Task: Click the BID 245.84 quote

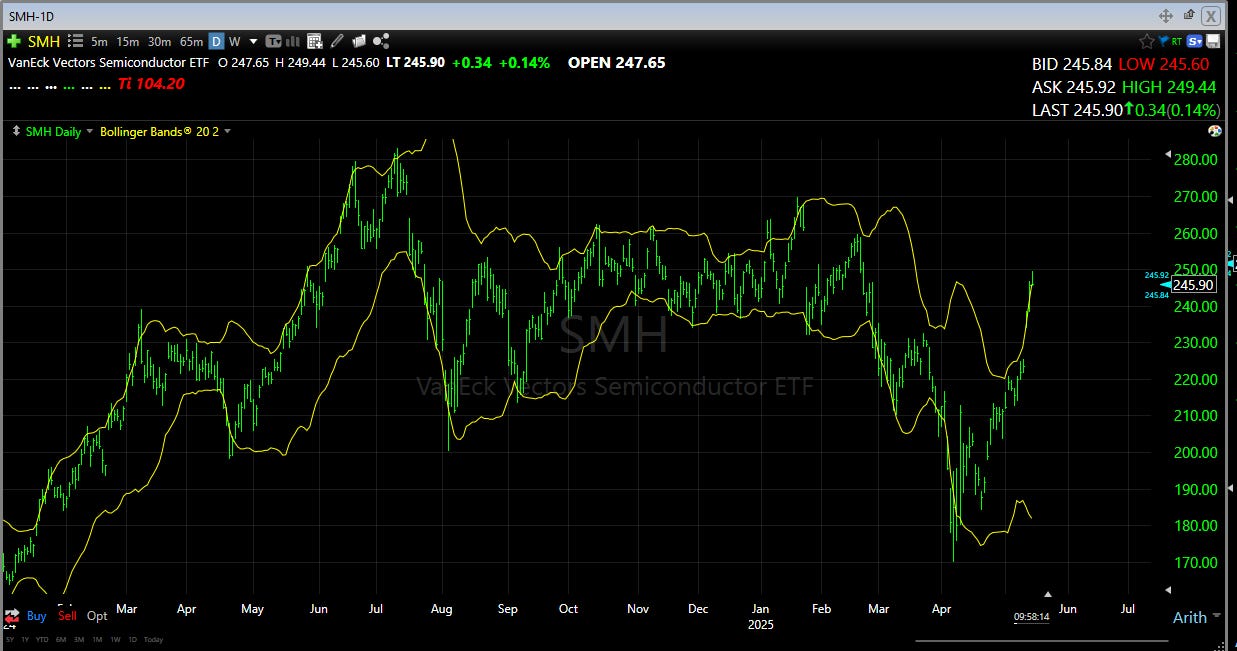Action: point(1071,63)
